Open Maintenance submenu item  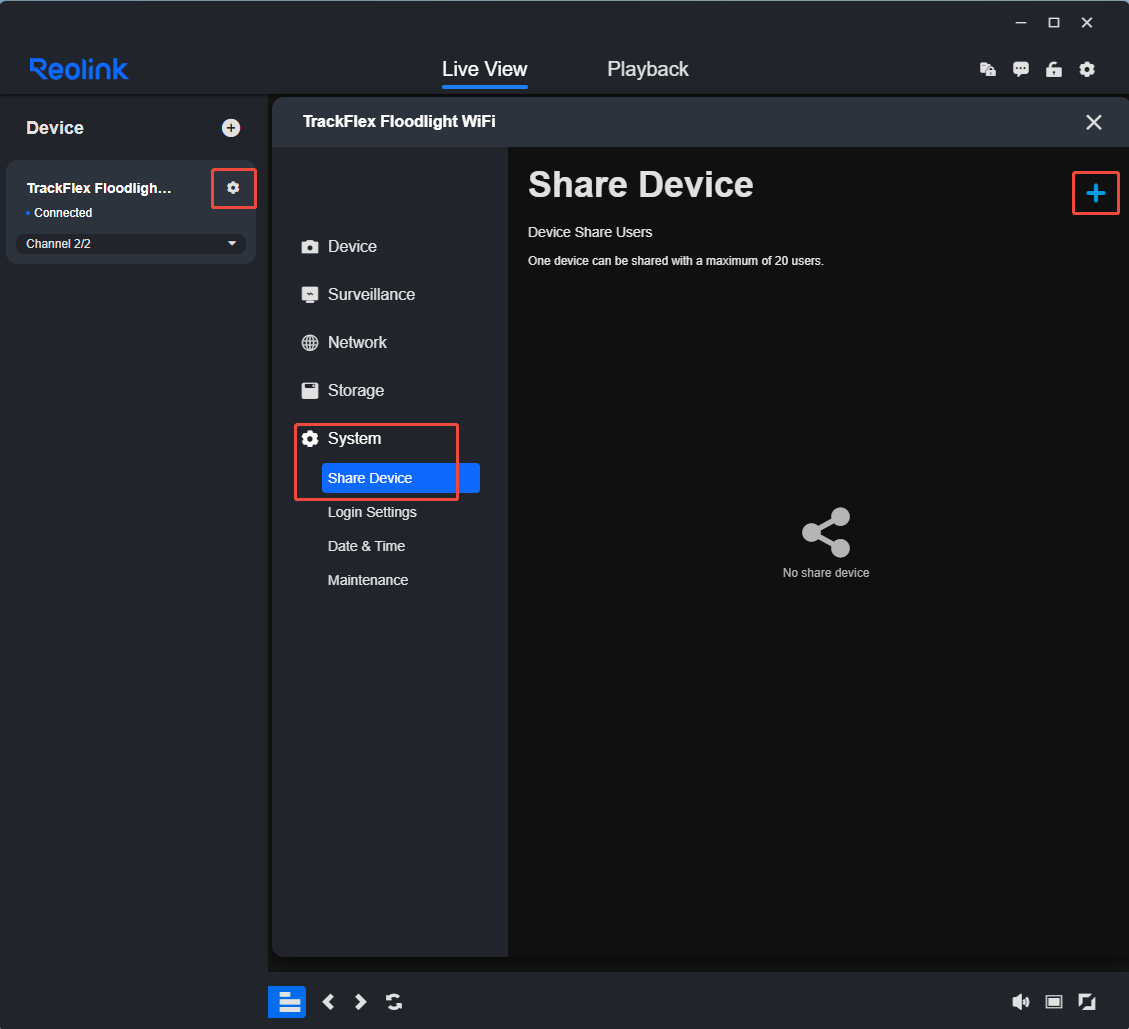367,580
